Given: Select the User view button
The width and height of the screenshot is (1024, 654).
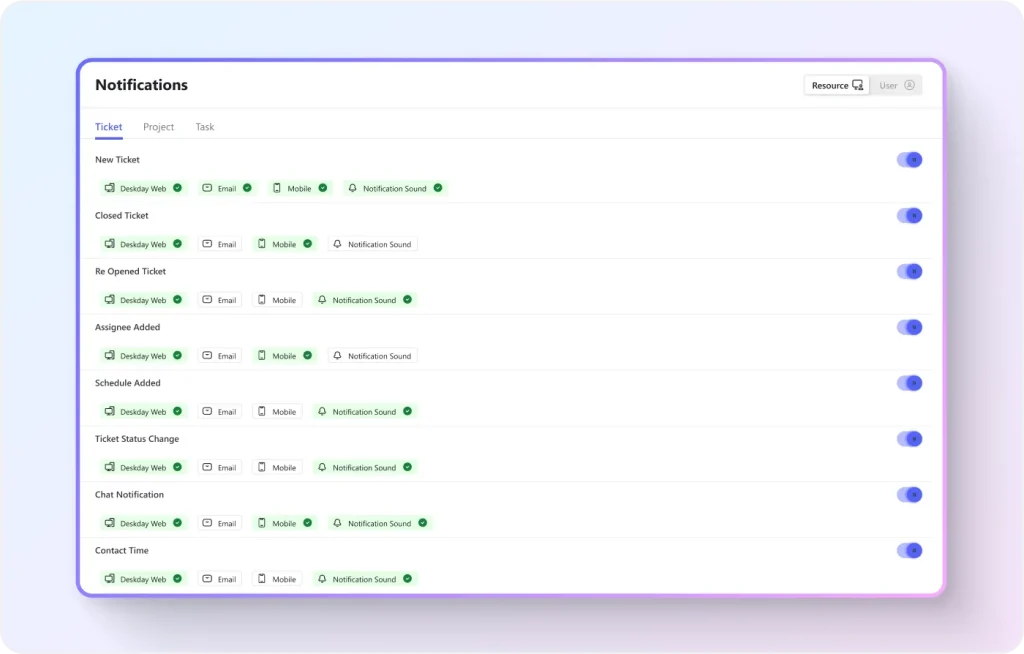Looking at the screenshot, I should (896, 85).
